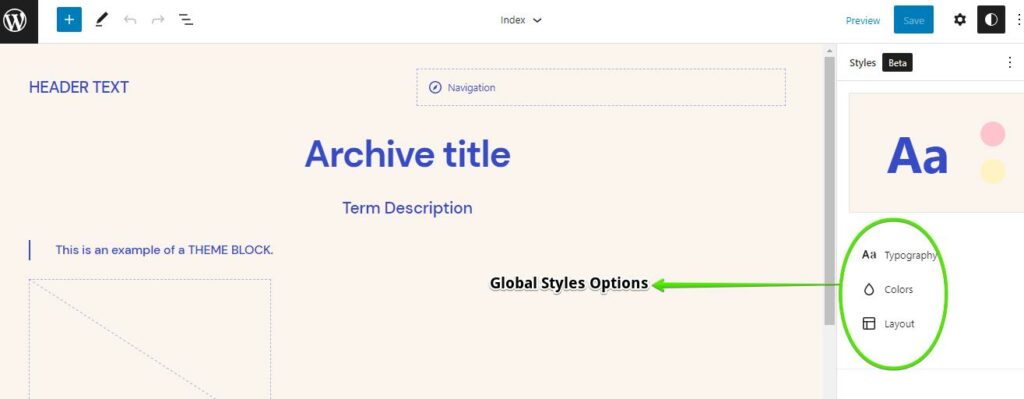The width and height of the screenshot is (1024, 399).
Task: Click the pink color circle in preview
Action: (x=993, y=134)
